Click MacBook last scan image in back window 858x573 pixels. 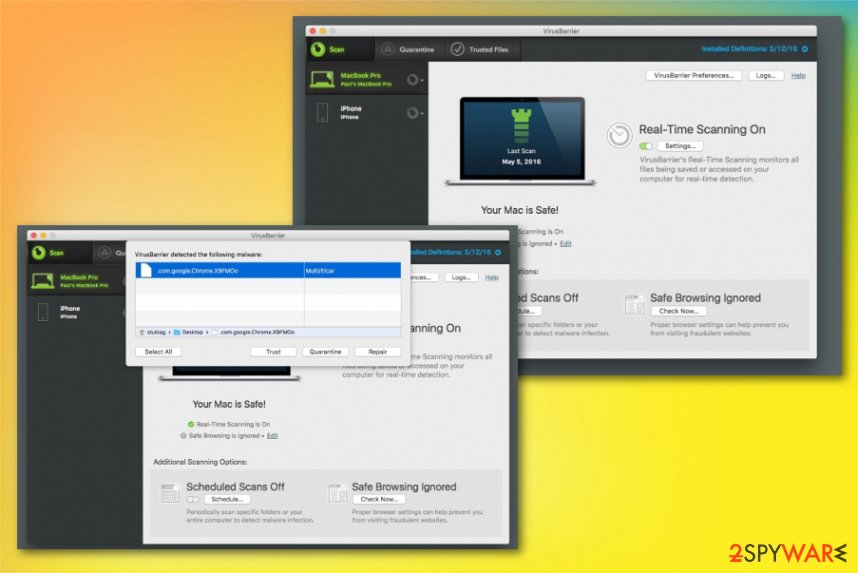(x=521, y=141)
